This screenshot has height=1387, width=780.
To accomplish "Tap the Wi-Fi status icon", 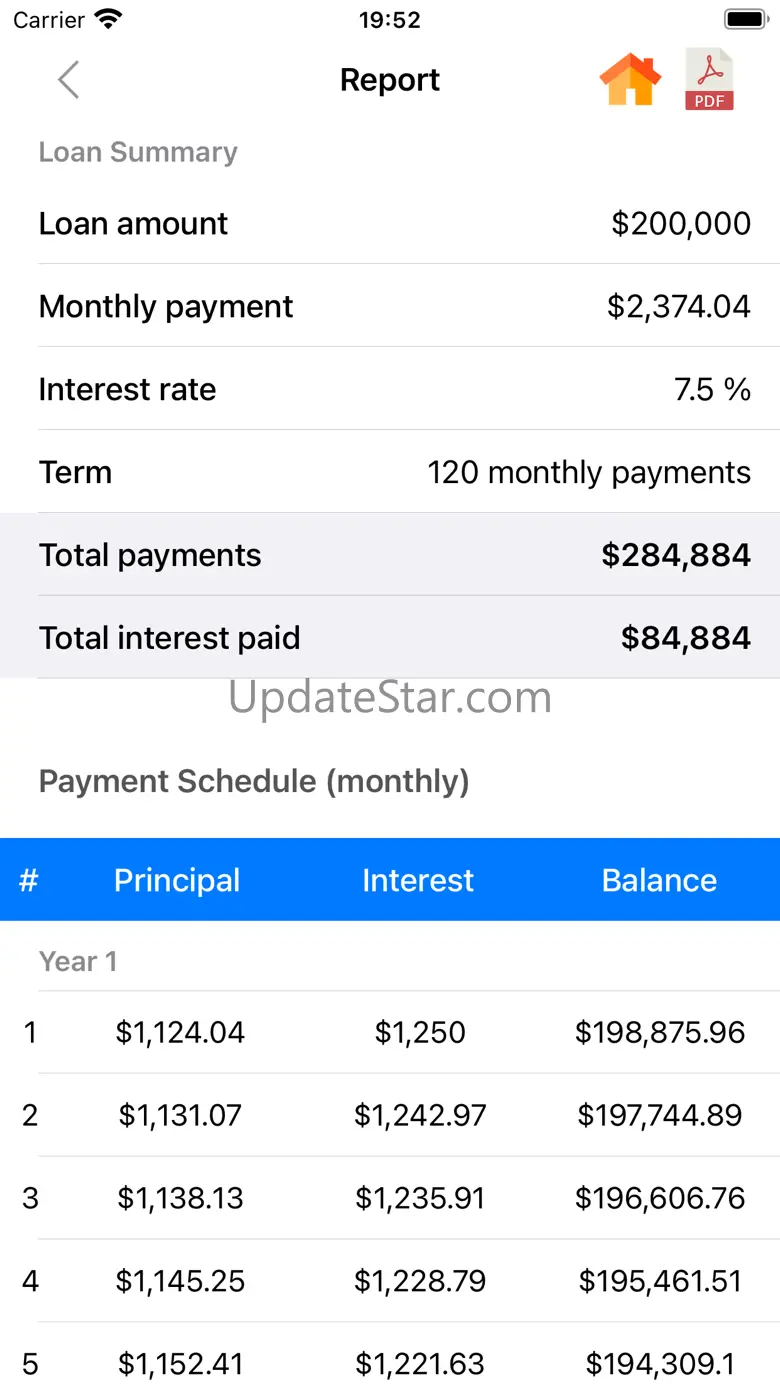I will (107, 20).
